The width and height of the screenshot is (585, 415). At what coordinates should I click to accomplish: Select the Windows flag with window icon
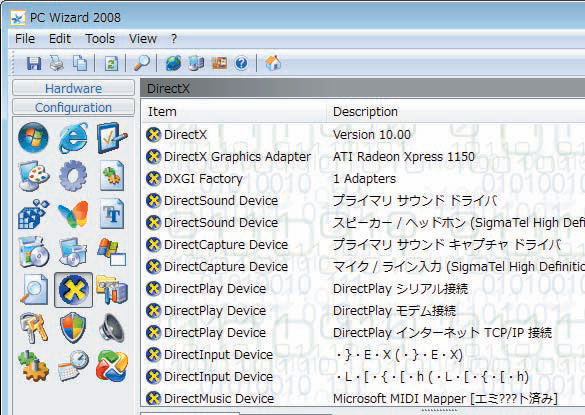tap(112, 252)
